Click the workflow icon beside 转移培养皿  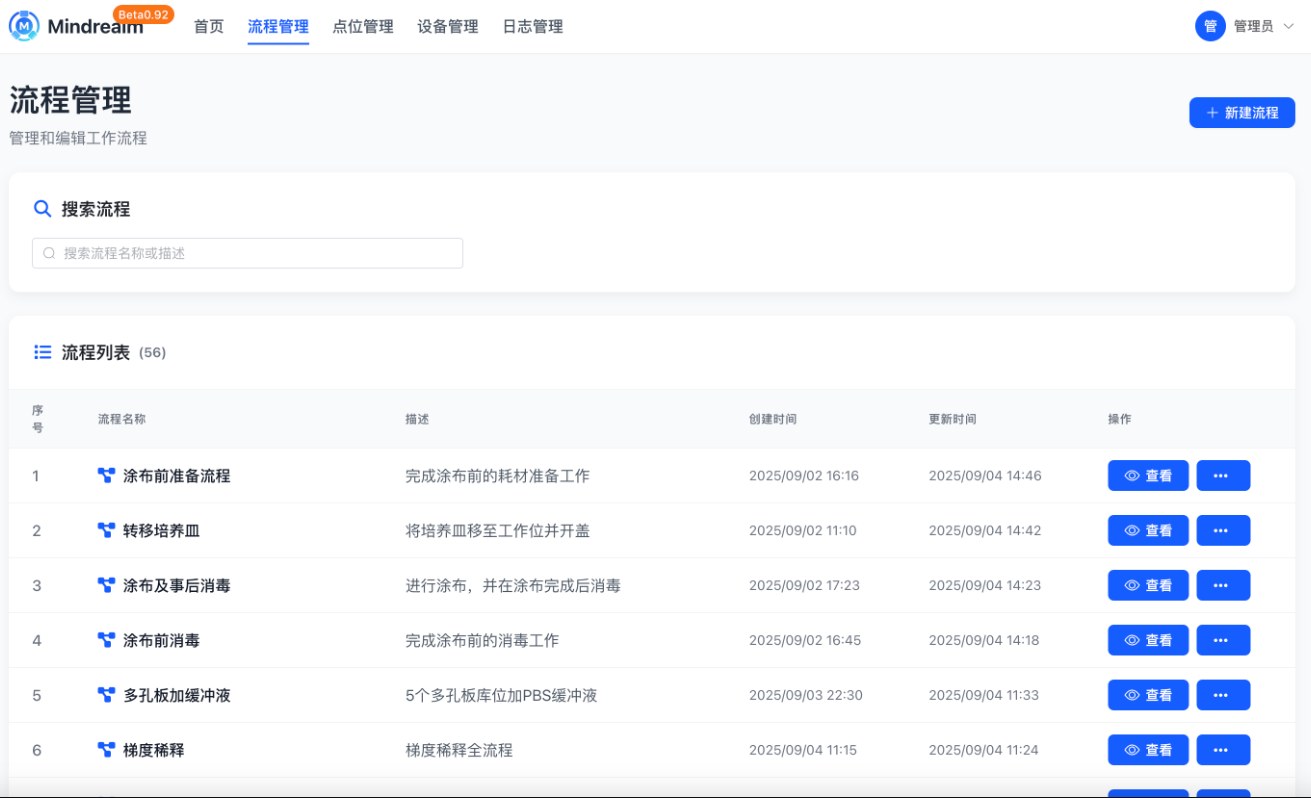[x=106, y=530]
